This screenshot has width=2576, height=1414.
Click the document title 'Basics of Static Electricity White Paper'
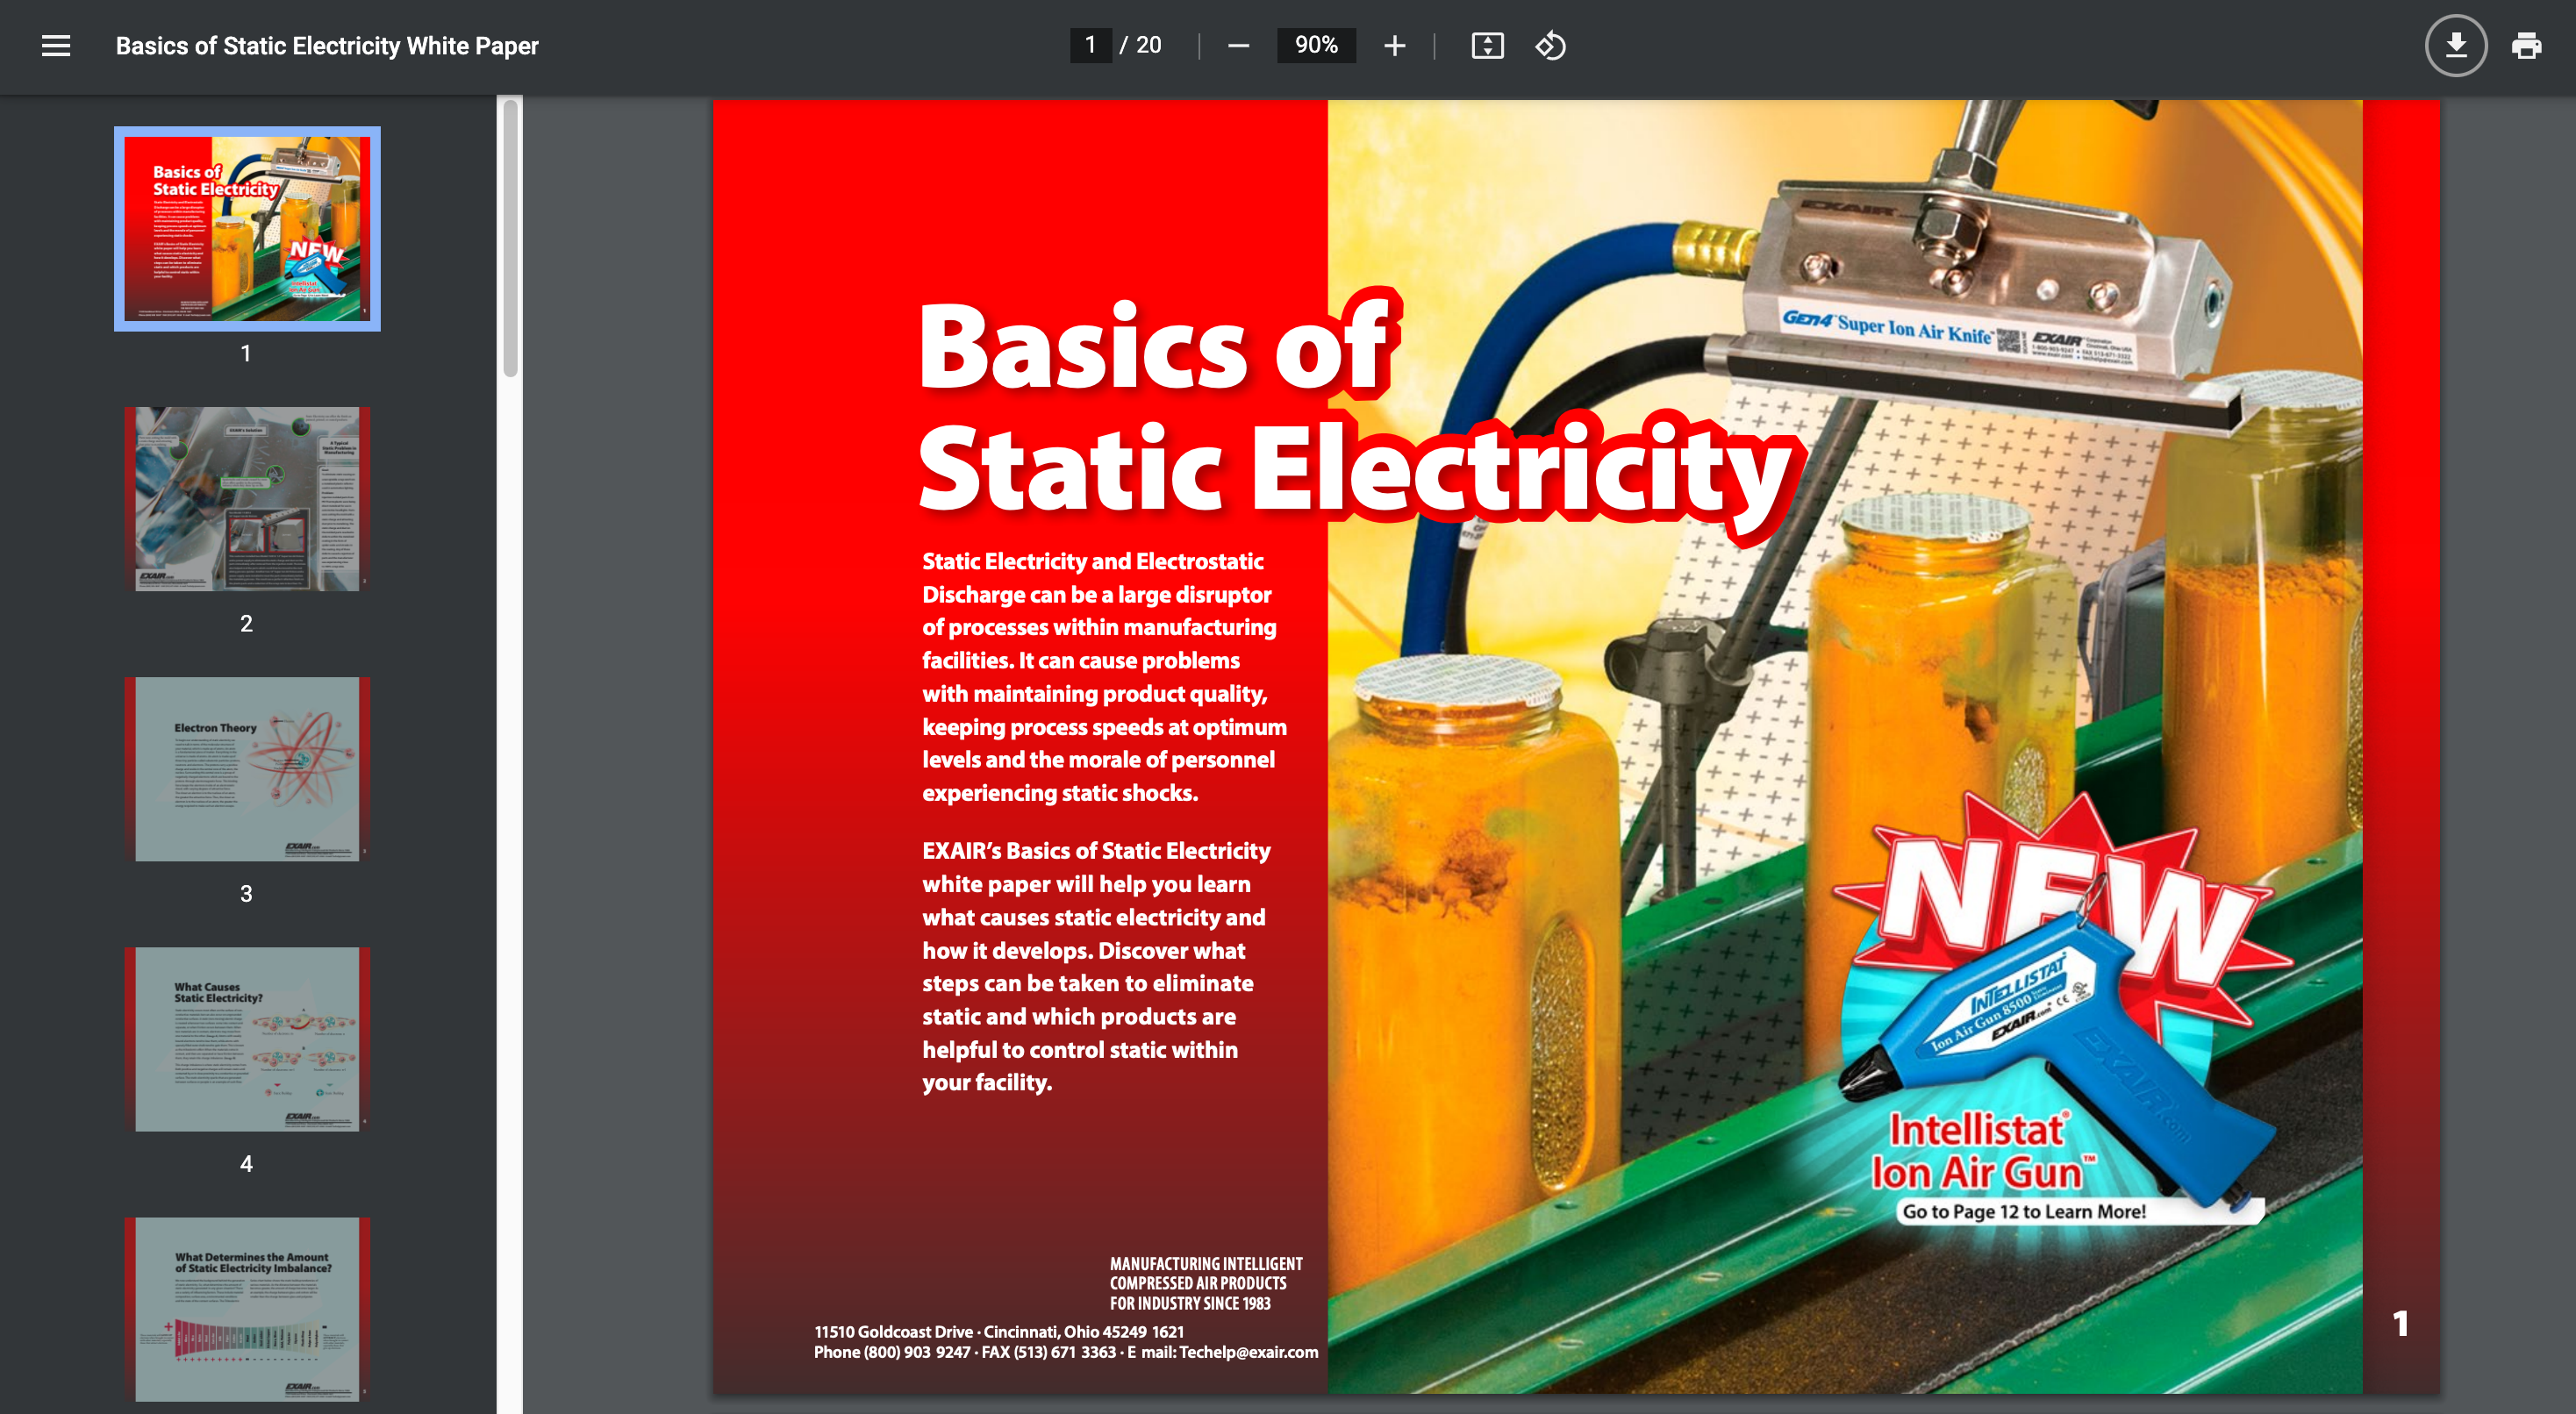pyautogui.click(x=327, y=46)
